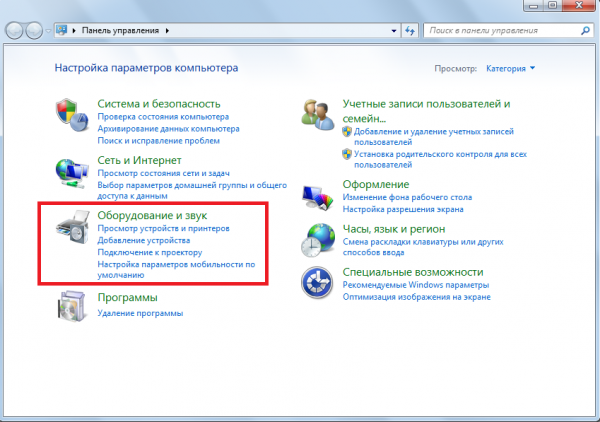
Task: Click the search magnifier icon
Action: click(x=585, y=31)
